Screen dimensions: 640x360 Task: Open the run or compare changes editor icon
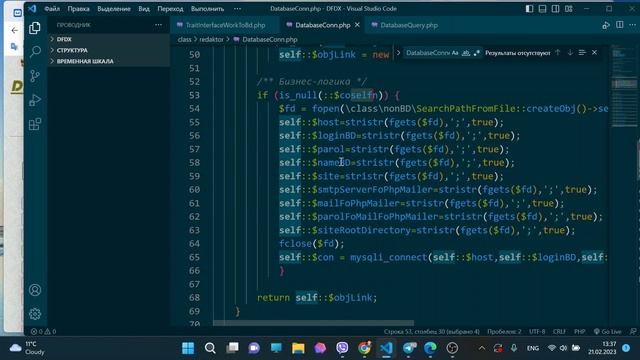606,25
